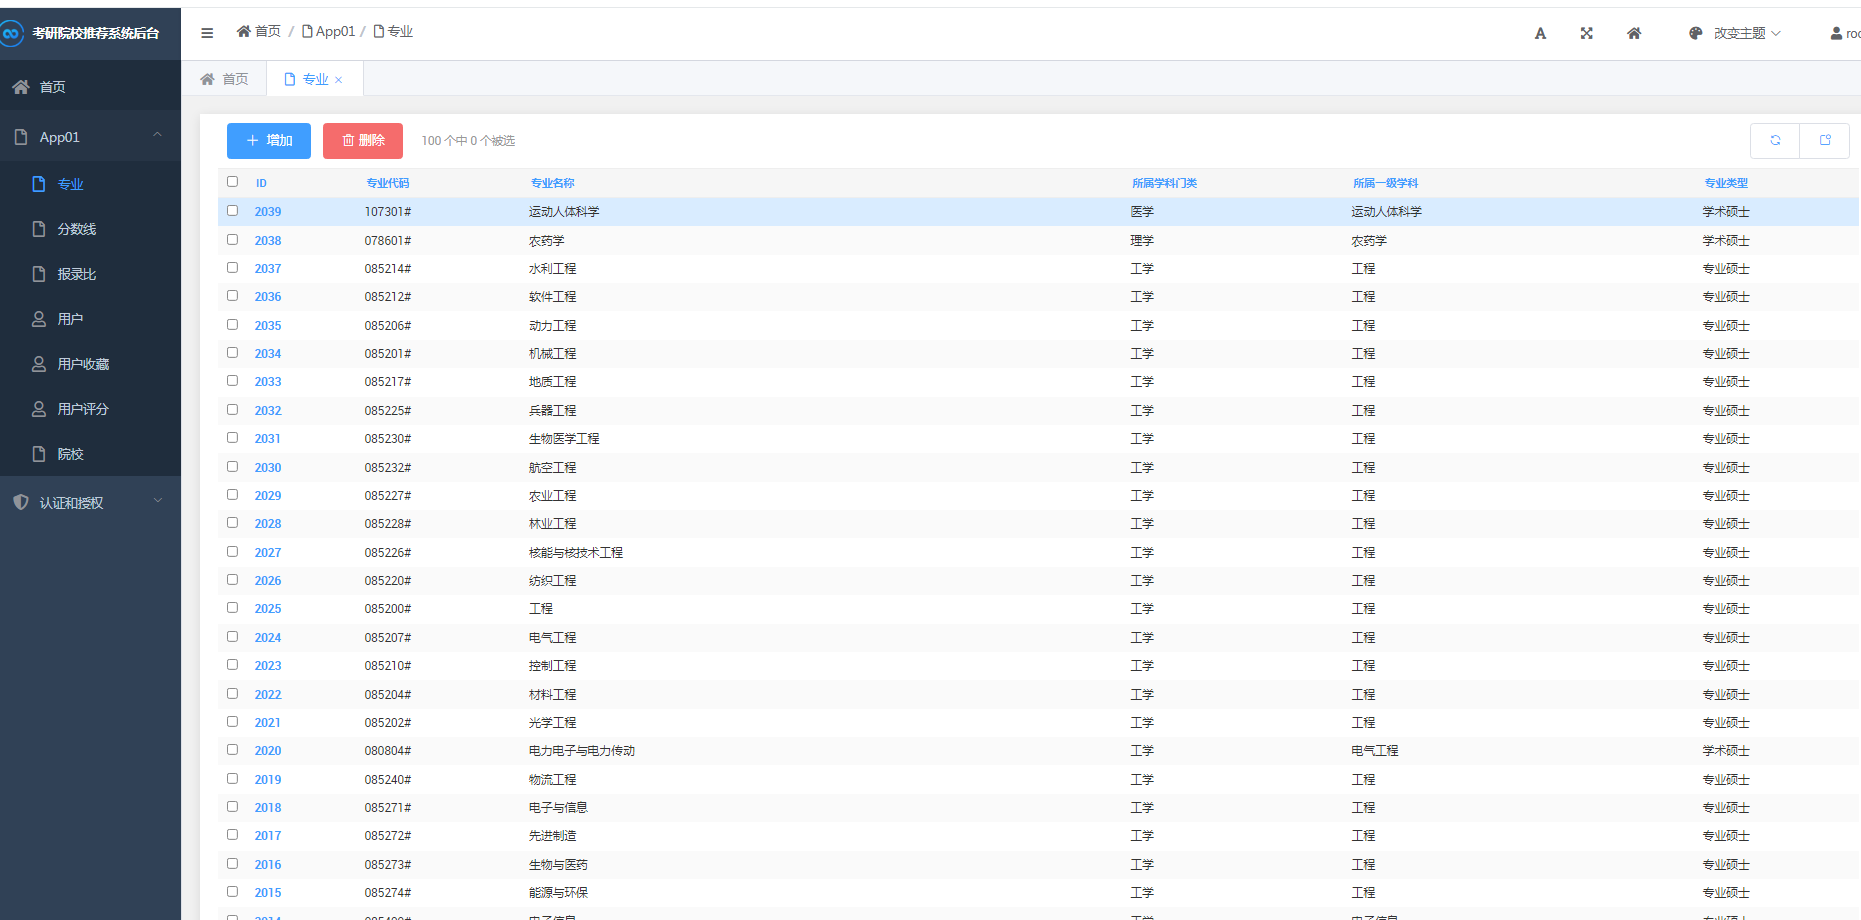The width and height of the screenshot is (1861, 920).
Task: Check the row 2039 checkbox
Action: click(x=232, y=211)
